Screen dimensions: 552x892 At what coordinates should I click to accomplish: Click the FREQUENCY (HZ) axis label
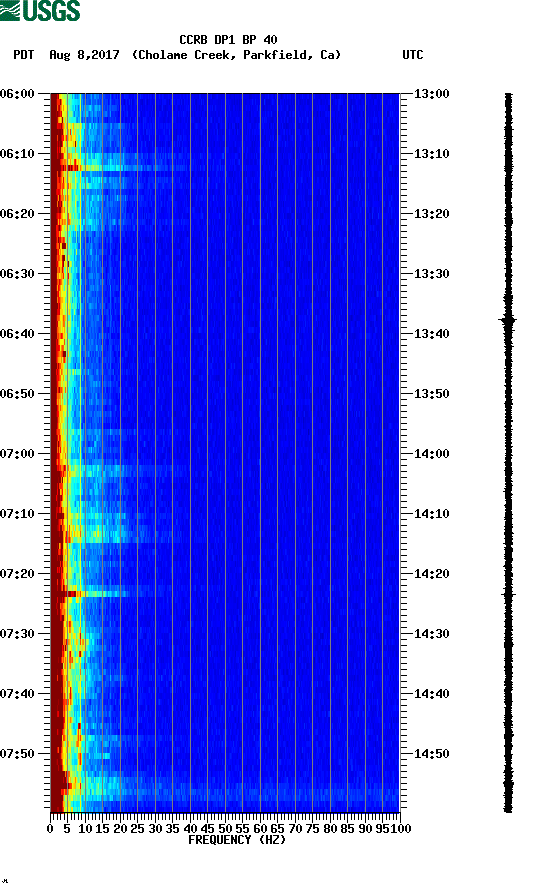point(237,840)
